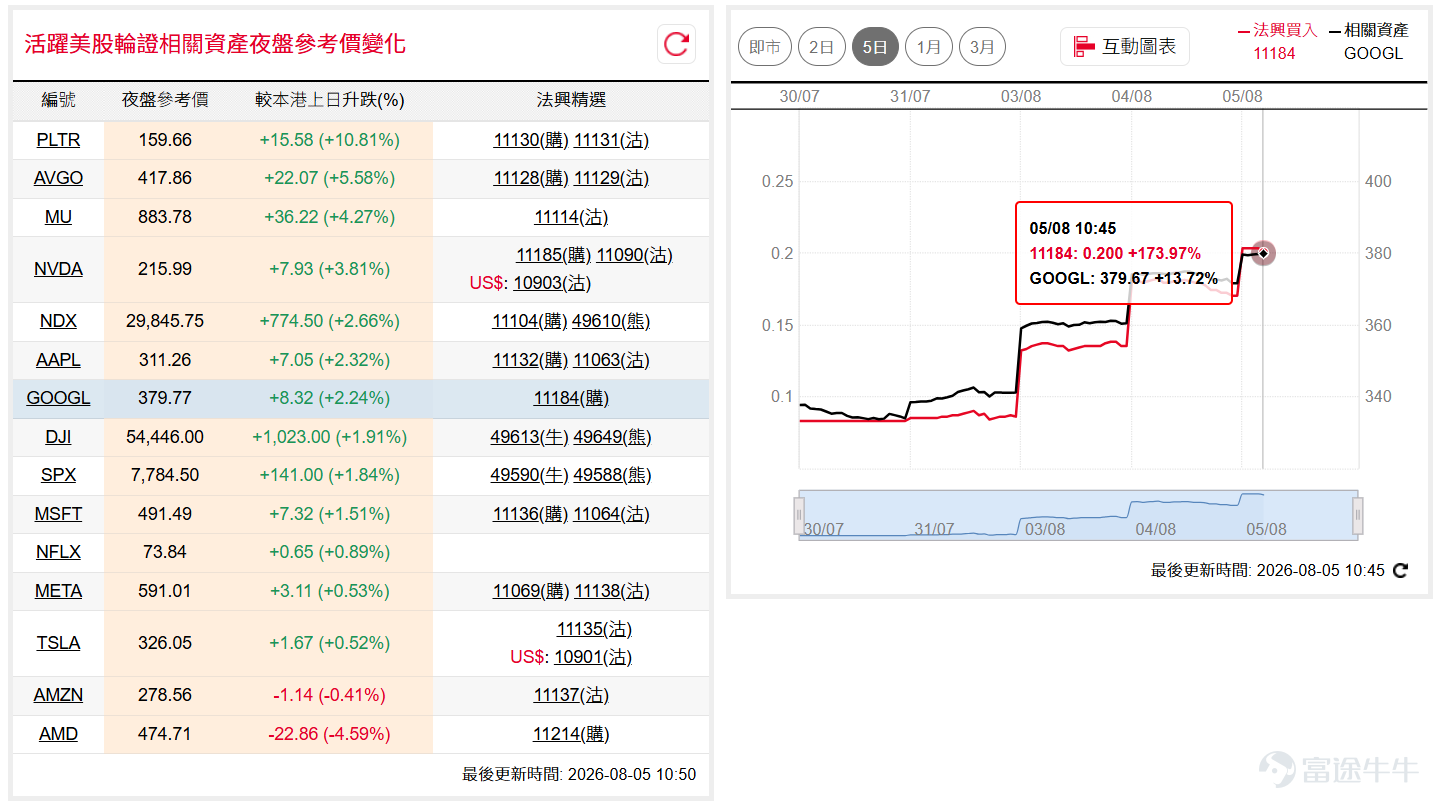
Task: Open the META ticker link
Action: (58, 591)
